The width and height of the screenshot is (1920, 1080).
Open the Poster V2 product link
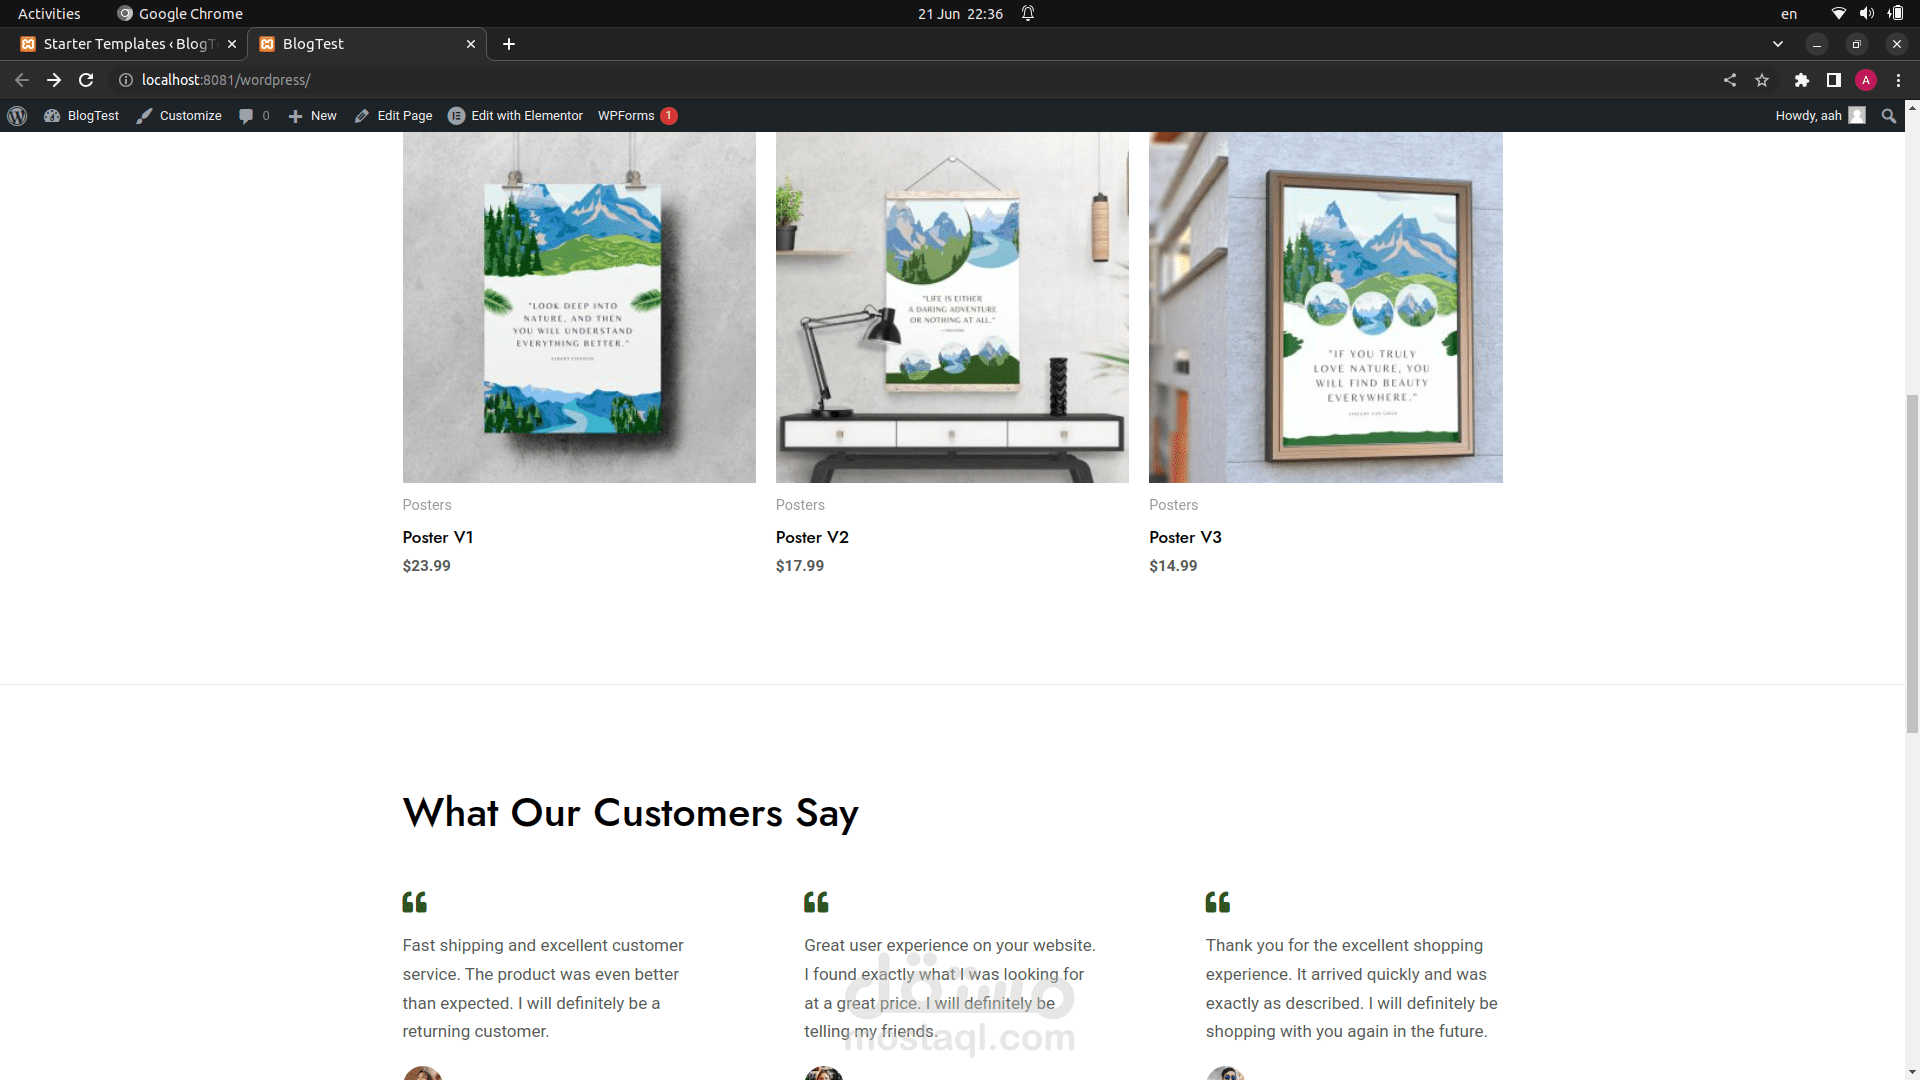tap(812, 537)
